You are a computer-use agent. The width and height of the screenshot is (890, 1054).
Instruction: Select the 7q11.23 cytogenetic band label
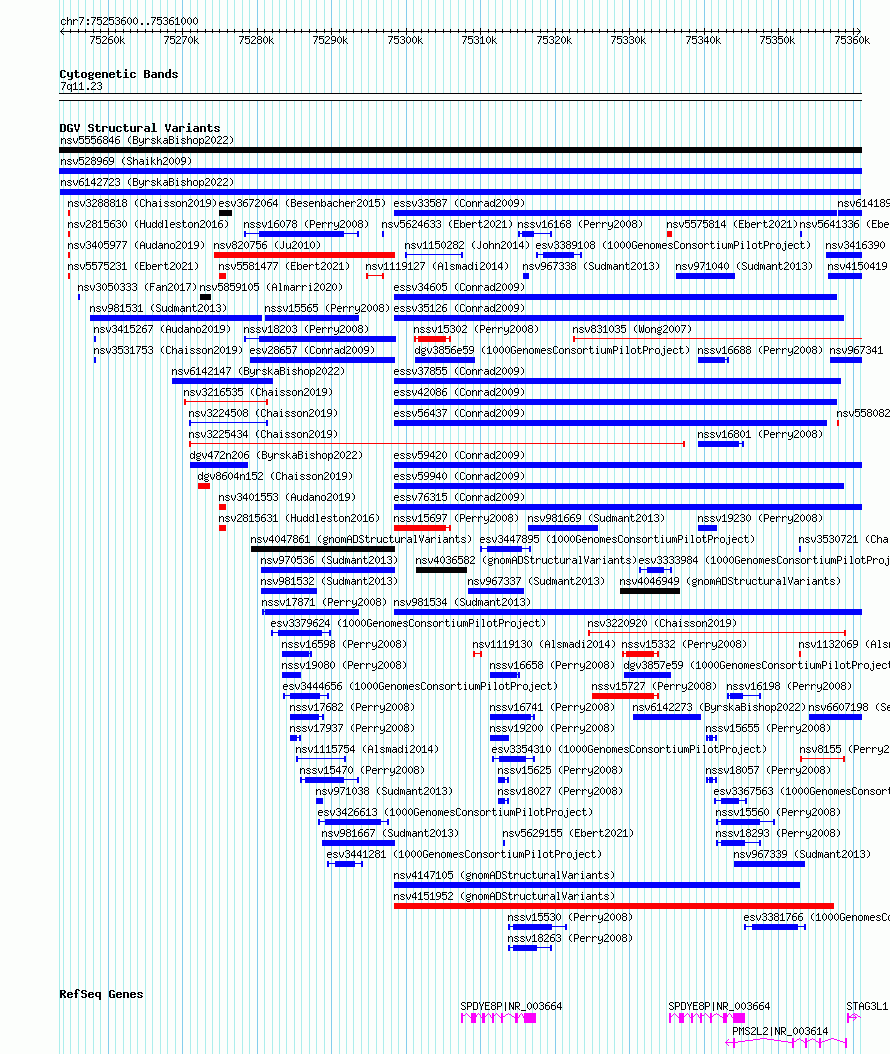coord(81,86)
